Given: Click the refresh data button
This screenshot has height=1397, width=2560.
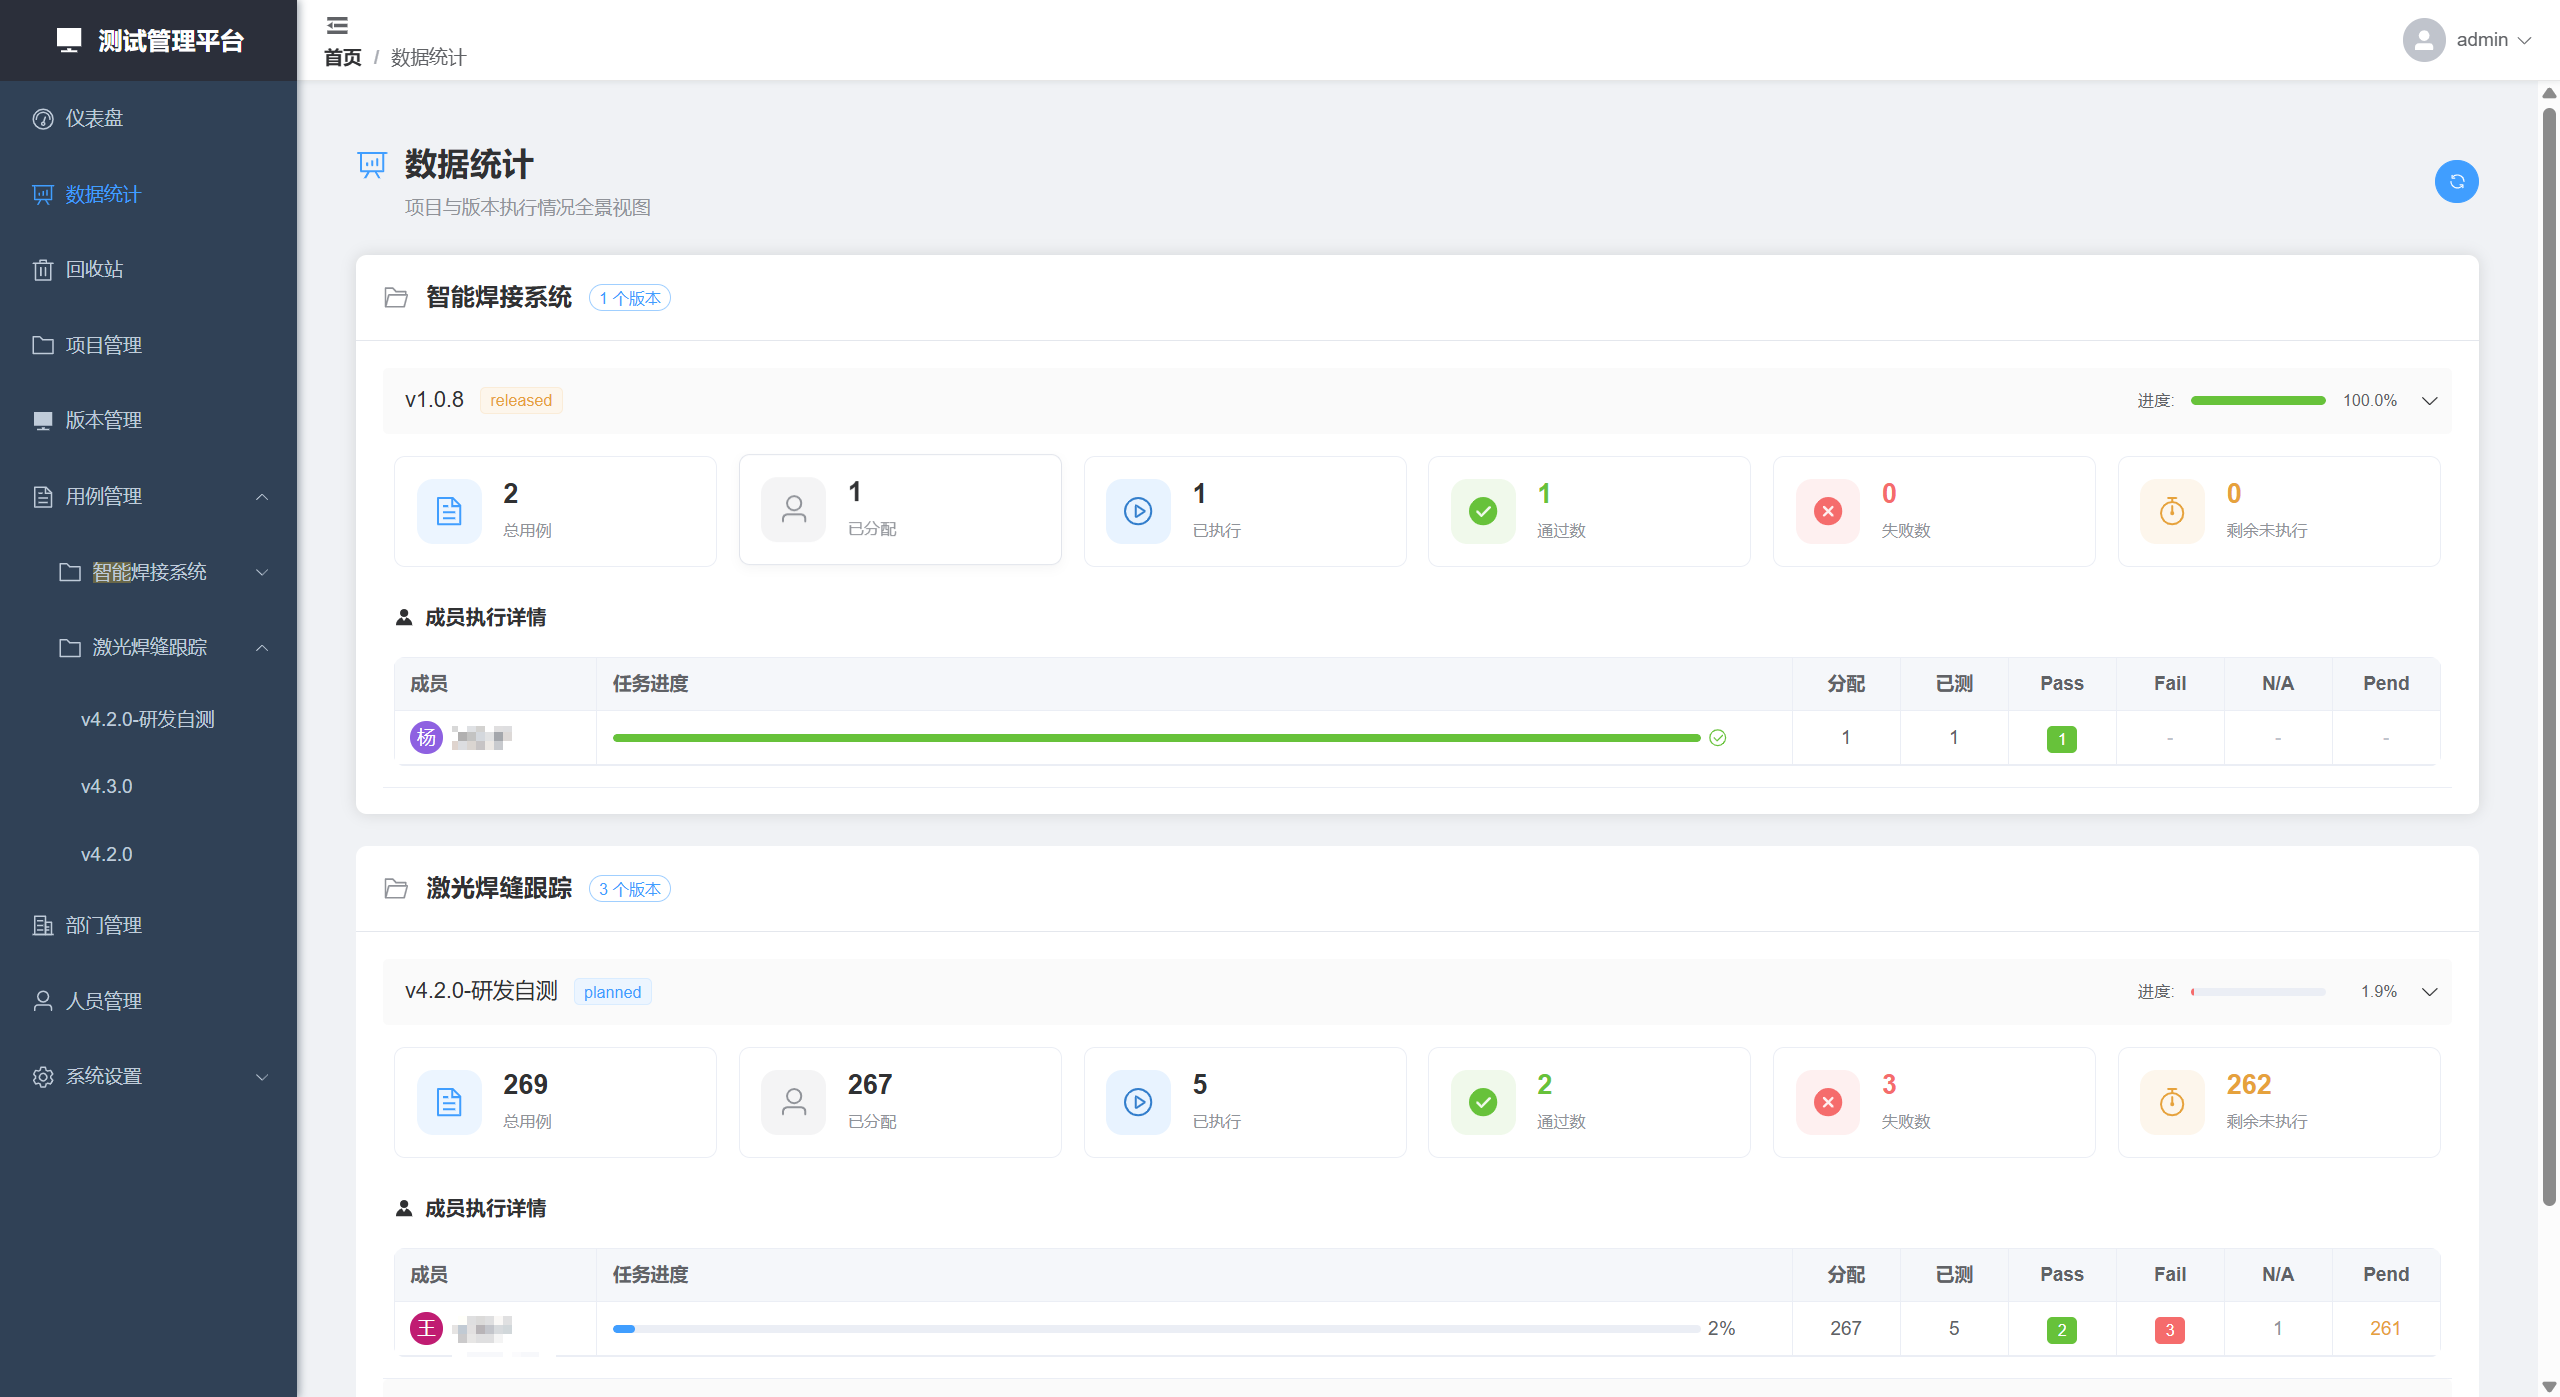Looking at the screenshot, I should point(2455,182).
